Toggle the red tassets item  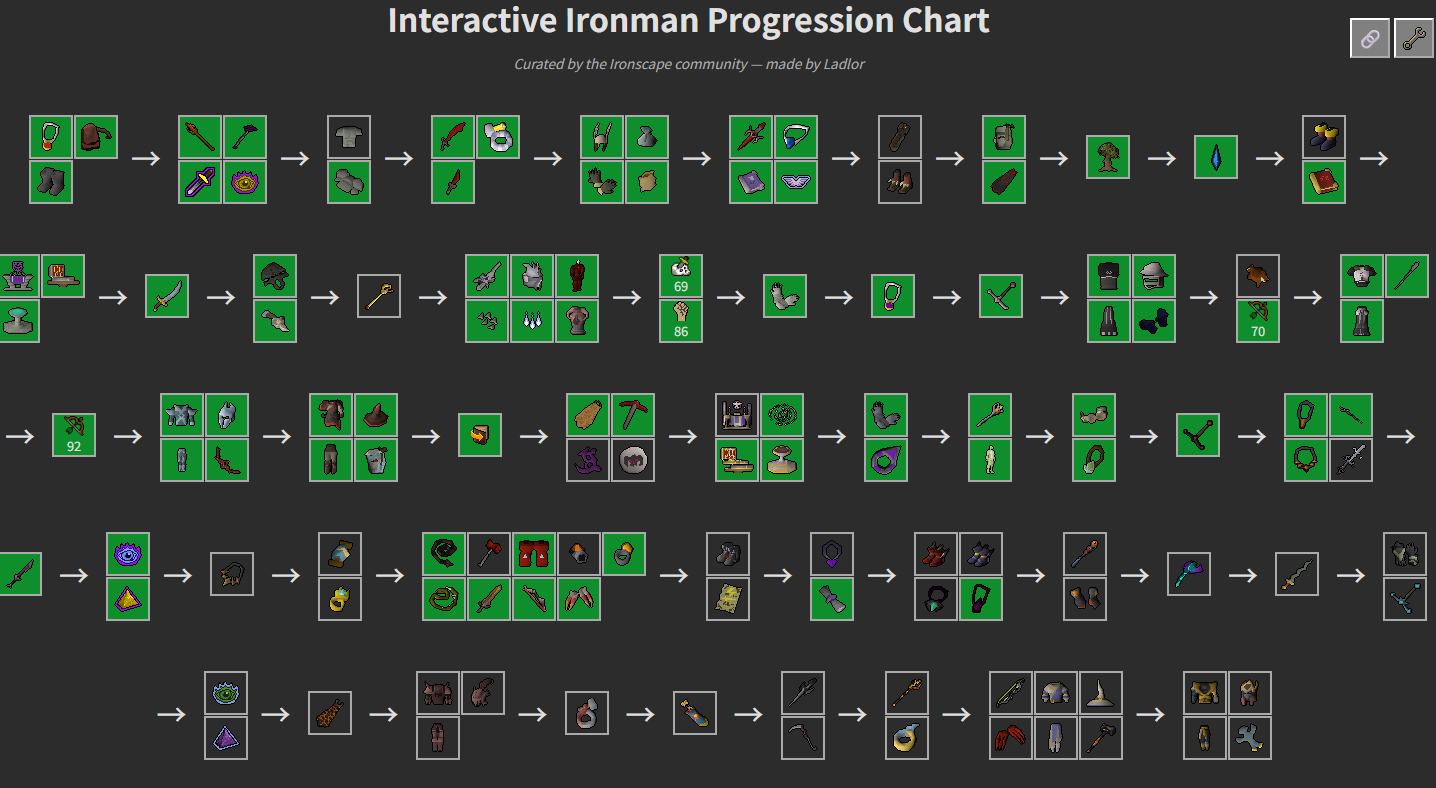point(534,554)
